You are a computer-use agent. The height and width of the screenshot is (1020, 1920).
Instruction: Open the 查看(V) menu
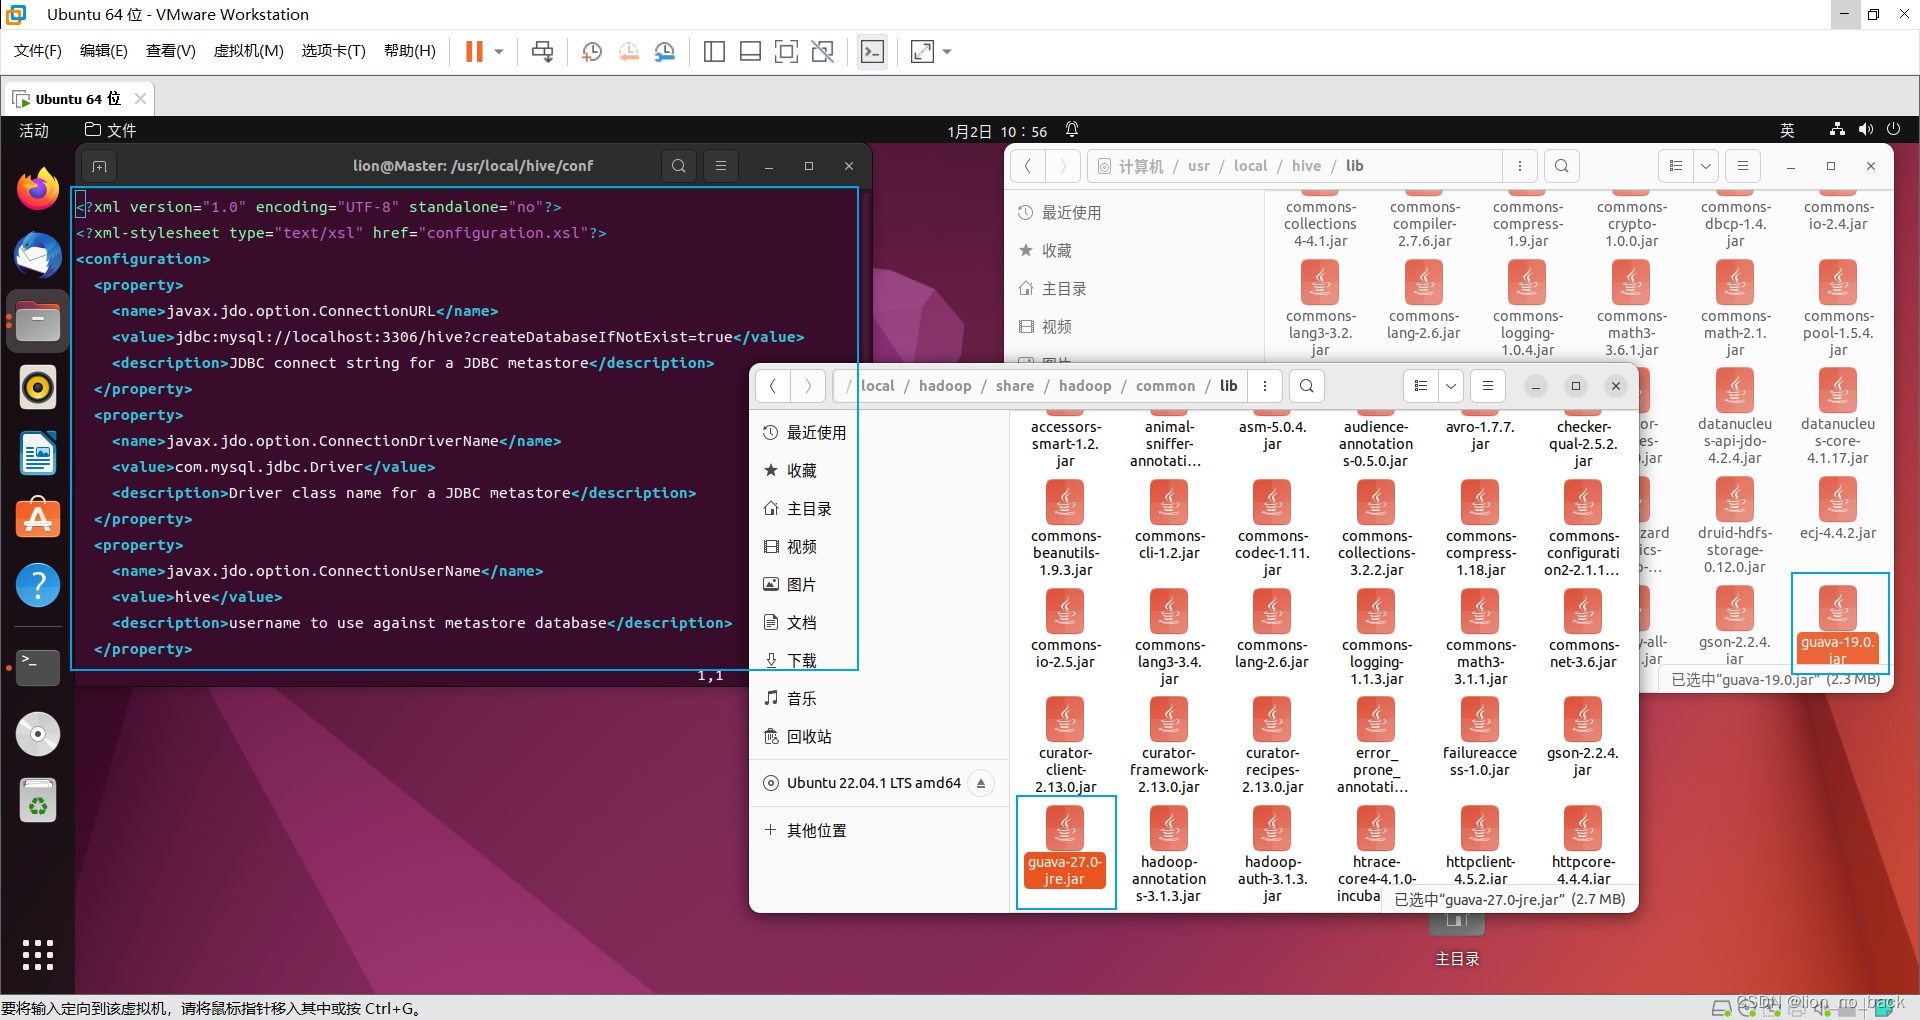[171, 51]
